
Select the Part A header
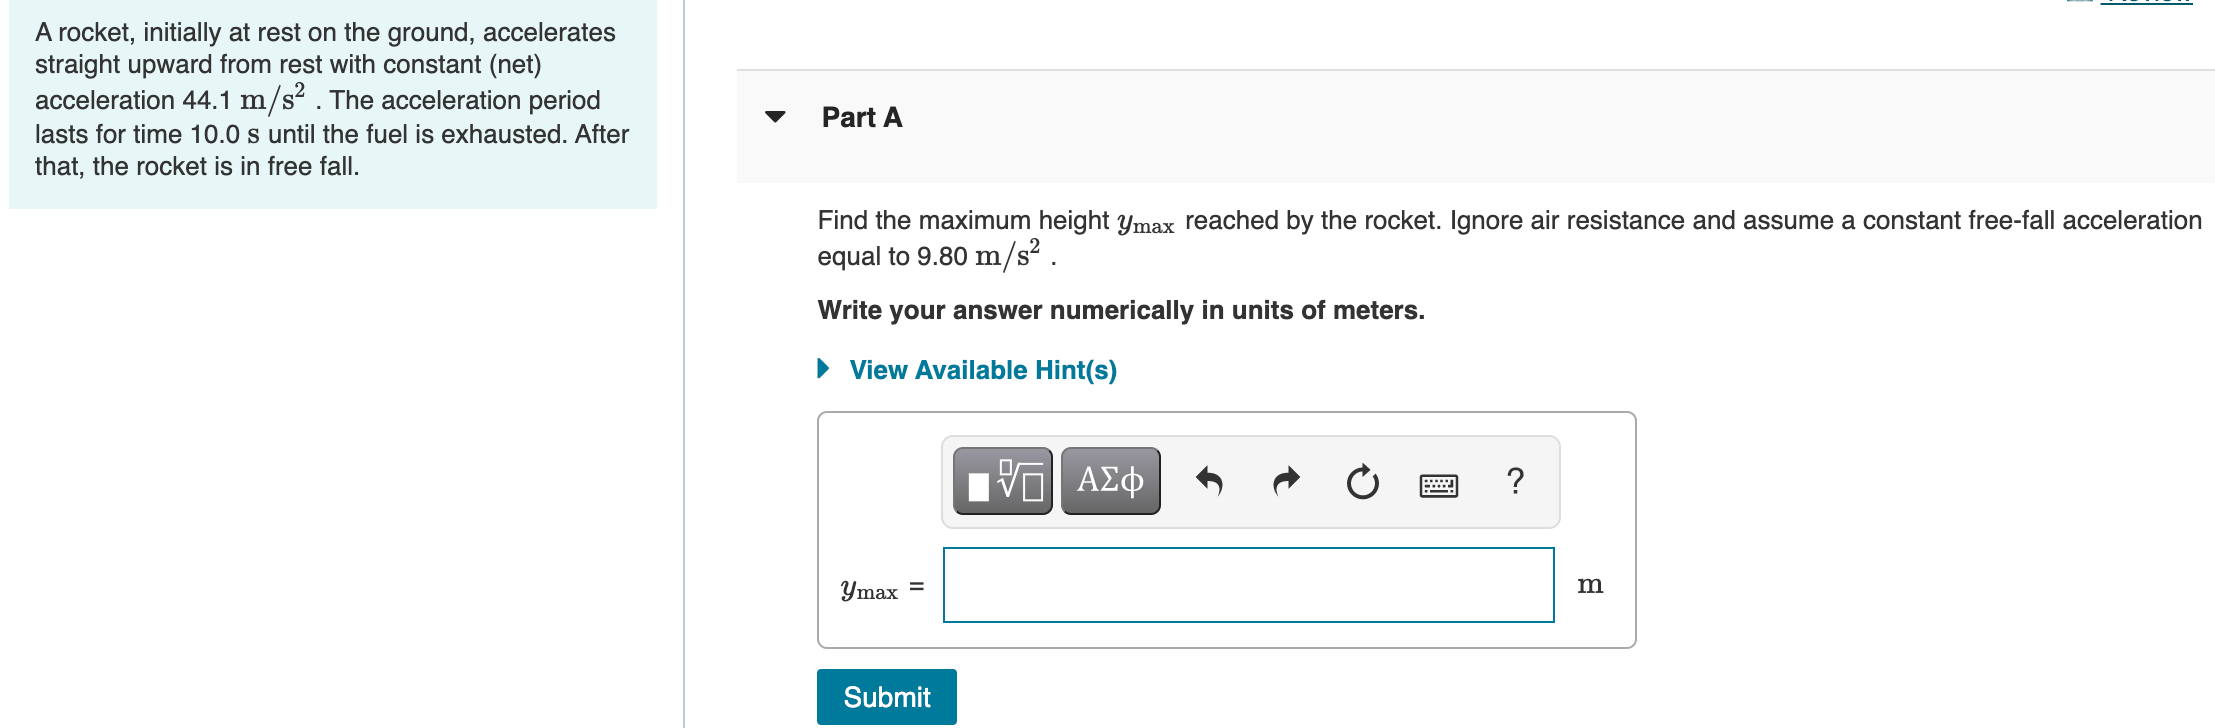point(862,117)
